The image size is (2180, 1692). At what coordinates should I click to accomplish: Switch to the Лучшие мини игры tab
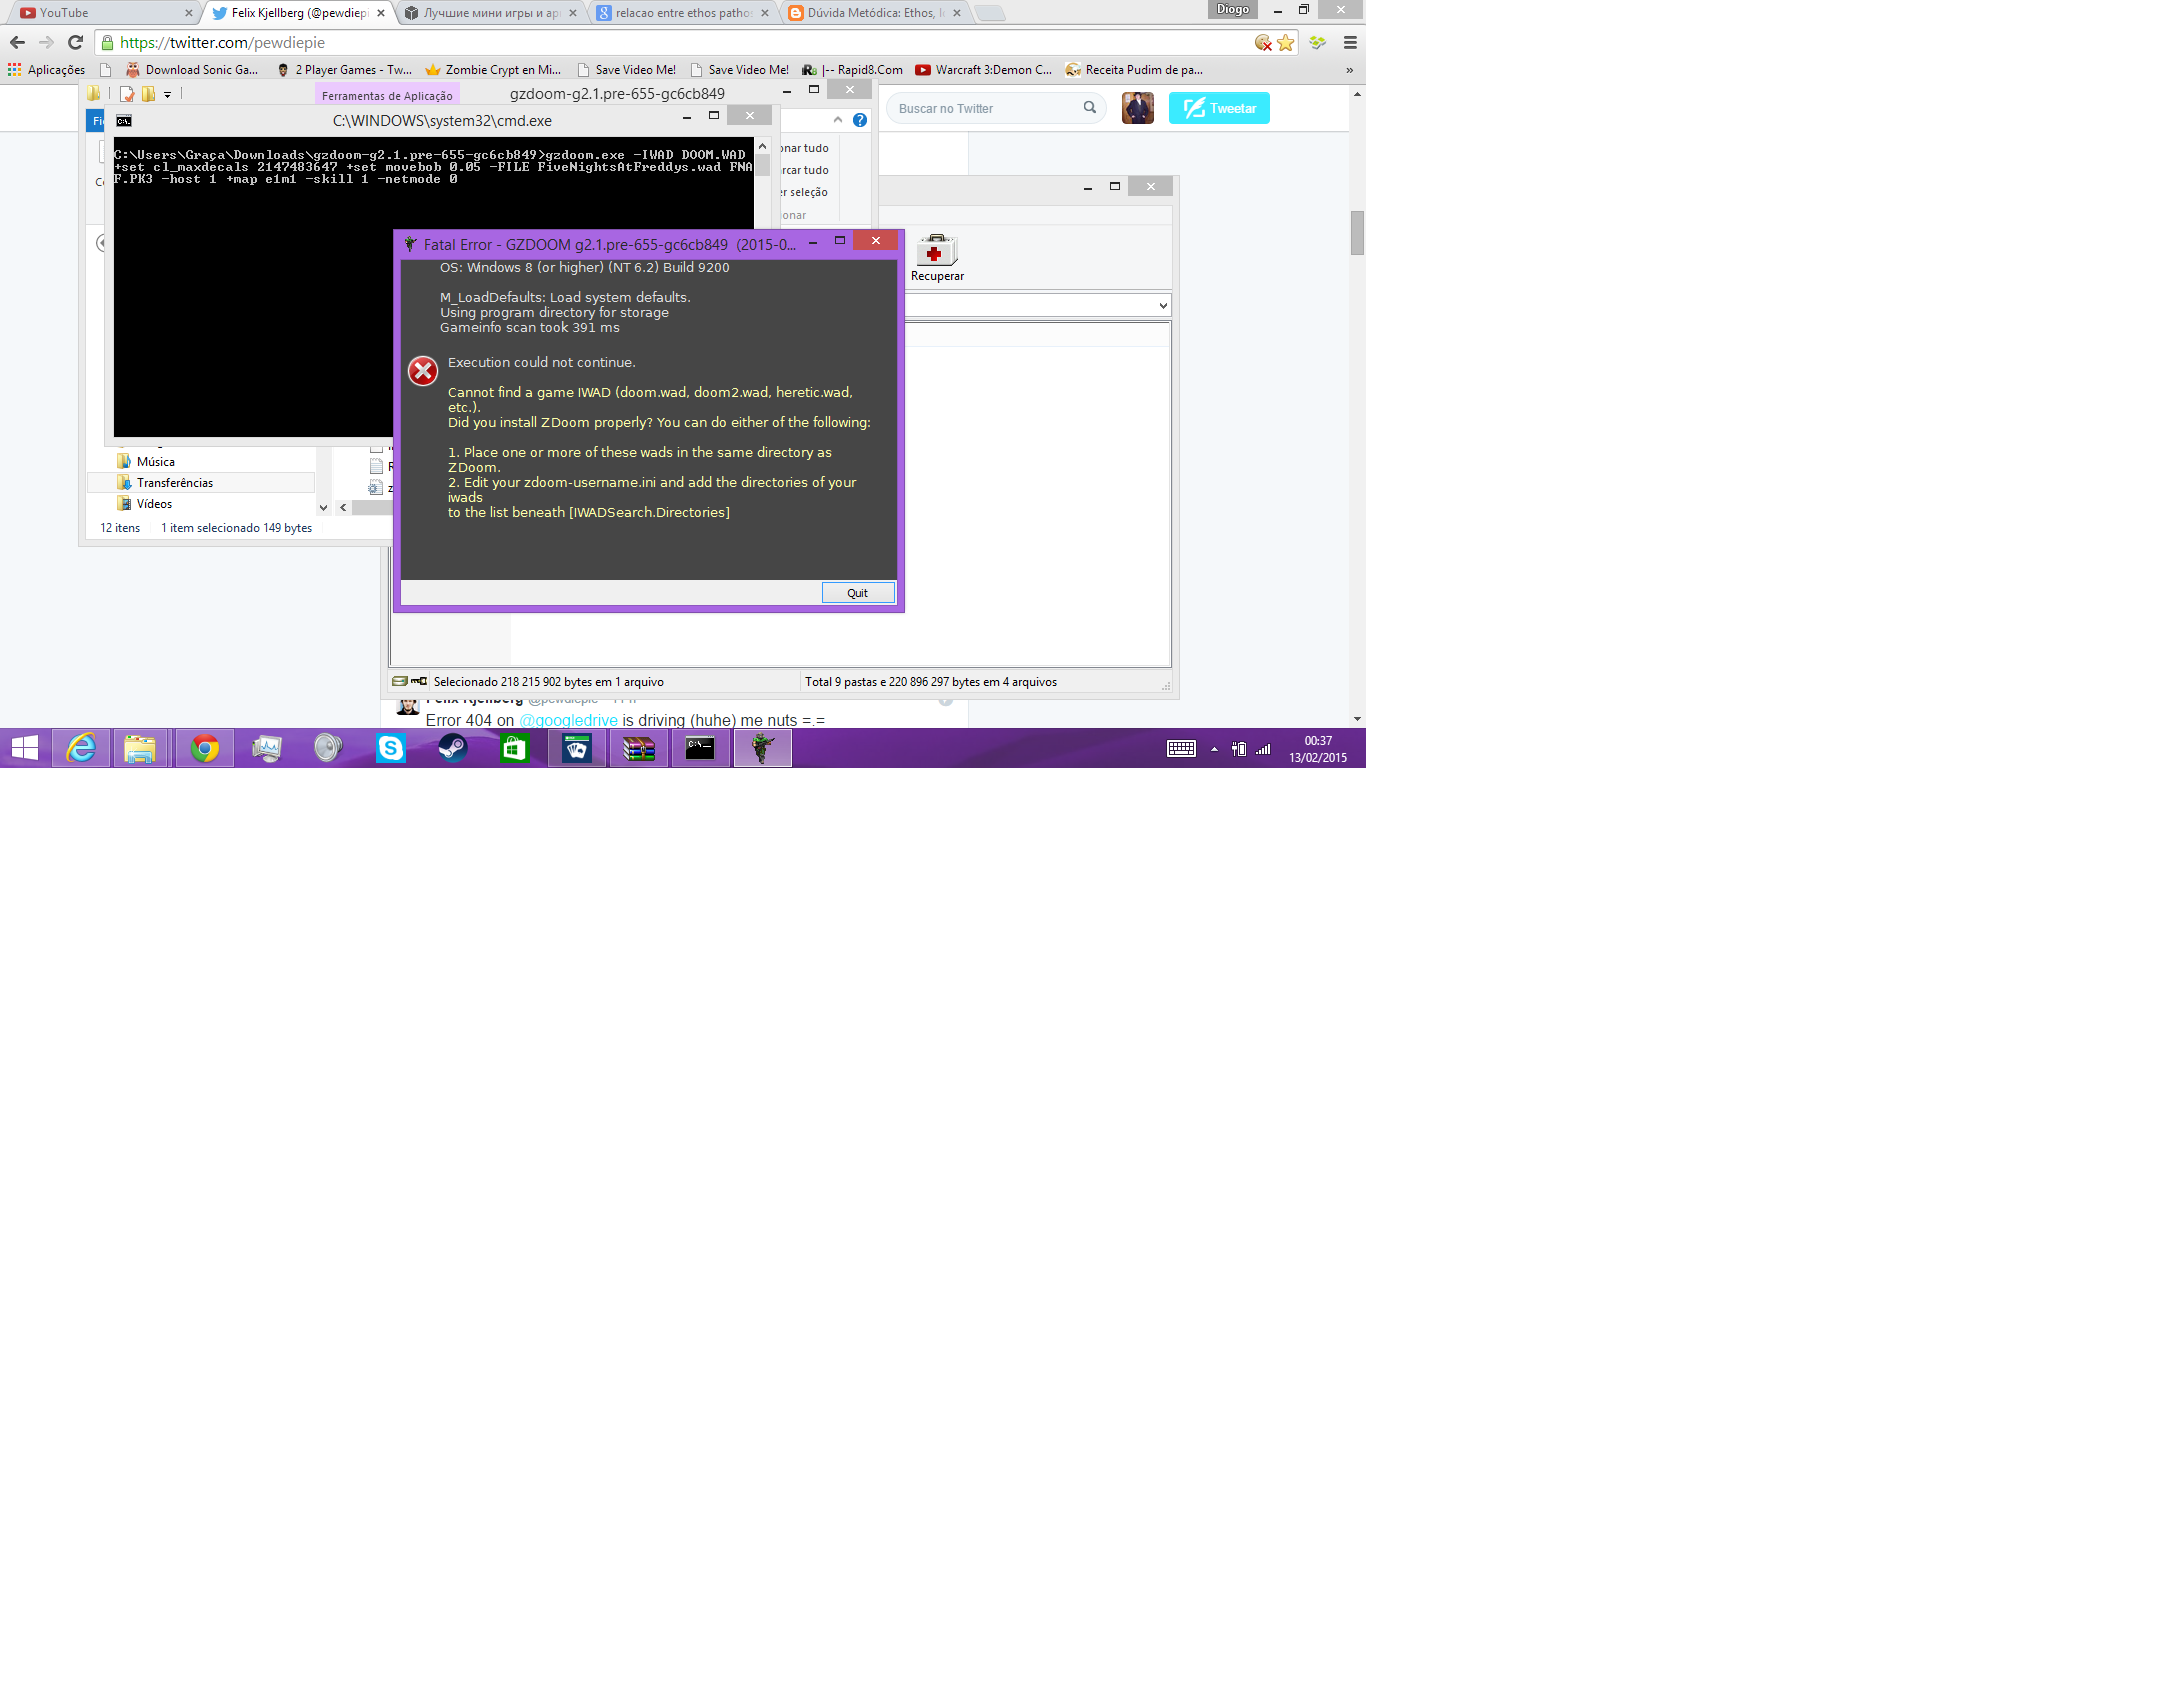[x=490, y=13]
